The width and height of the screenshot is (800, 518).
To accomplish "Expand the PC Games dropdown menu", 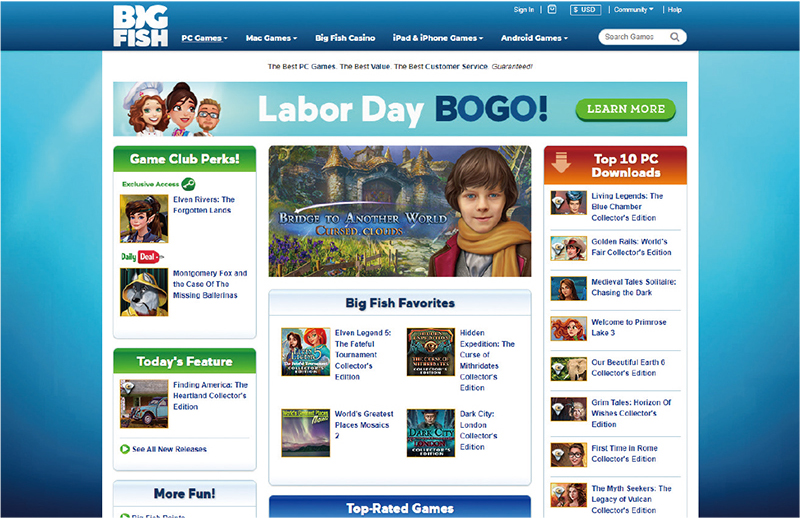I will click(x=205, y=38).
